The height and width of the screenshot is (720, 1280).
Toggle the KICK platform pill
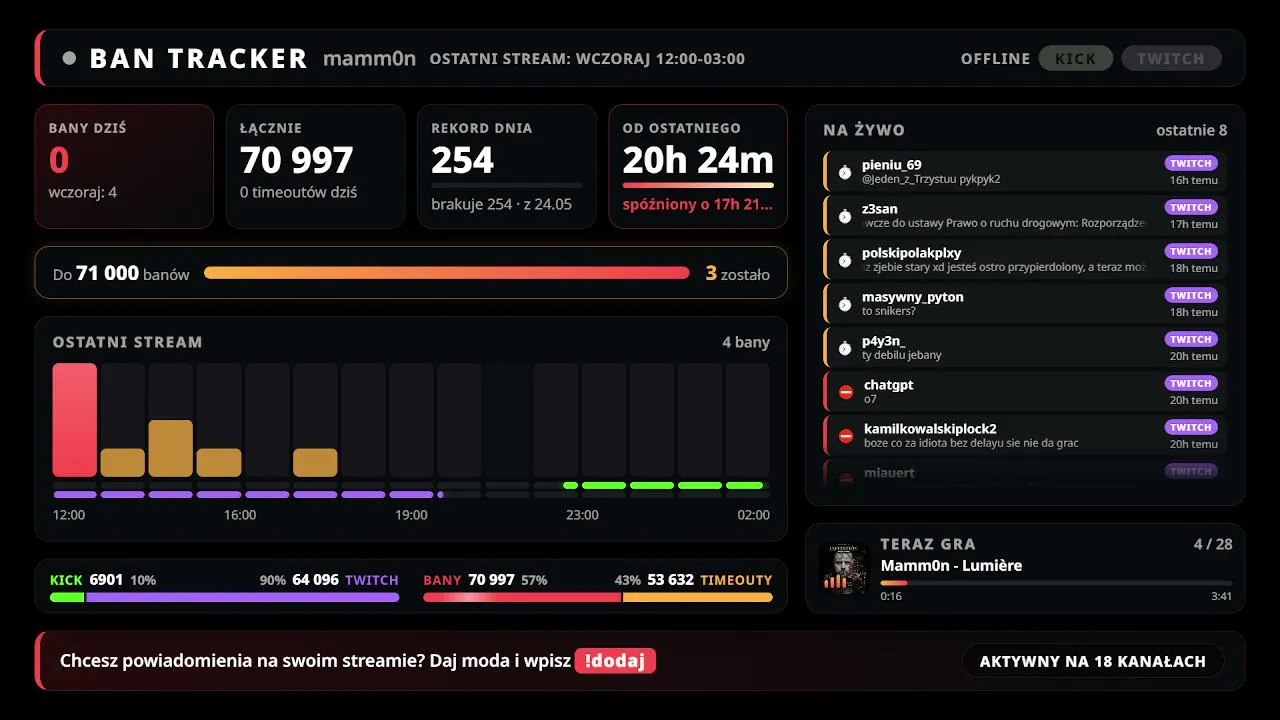[x=1076, y=58]
